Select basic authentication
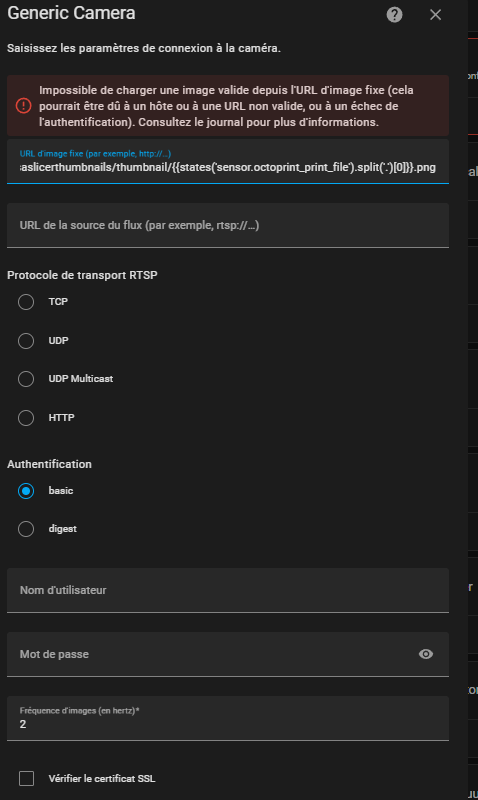Screen dimensions: 478x800 point(26,491)
